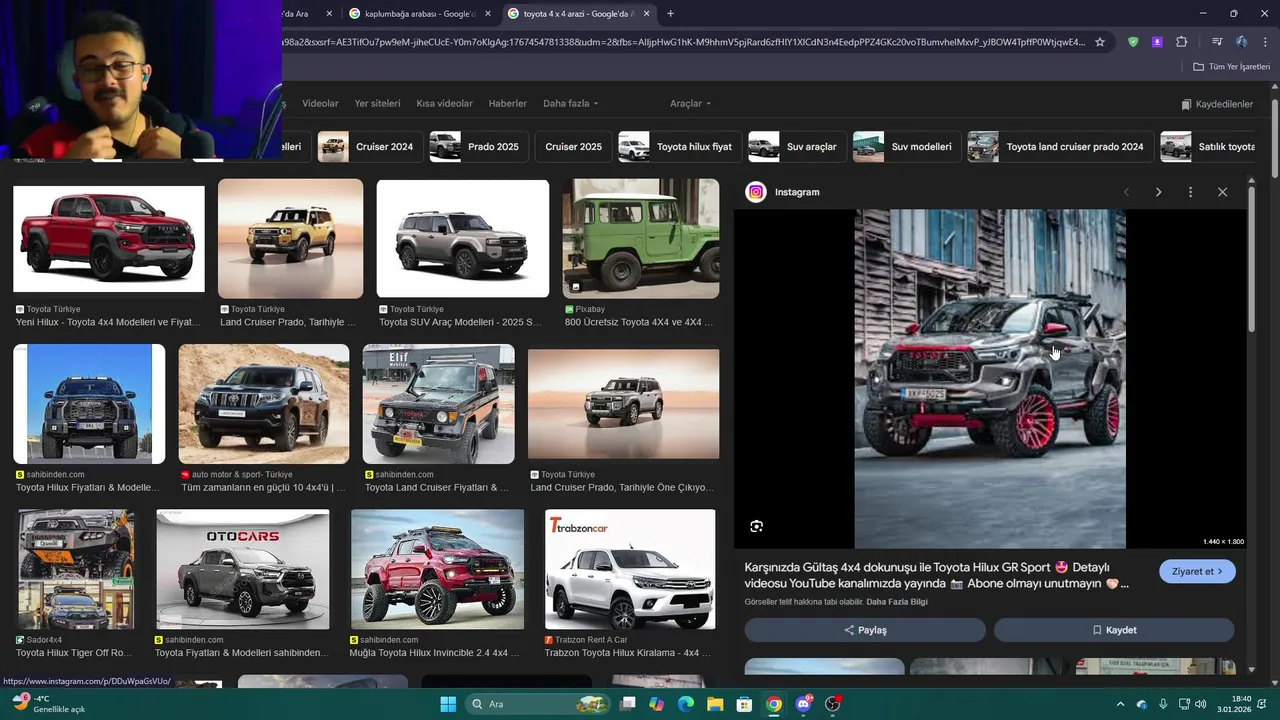Click the large Hilux GR Sport preview image

click(990, 379)
